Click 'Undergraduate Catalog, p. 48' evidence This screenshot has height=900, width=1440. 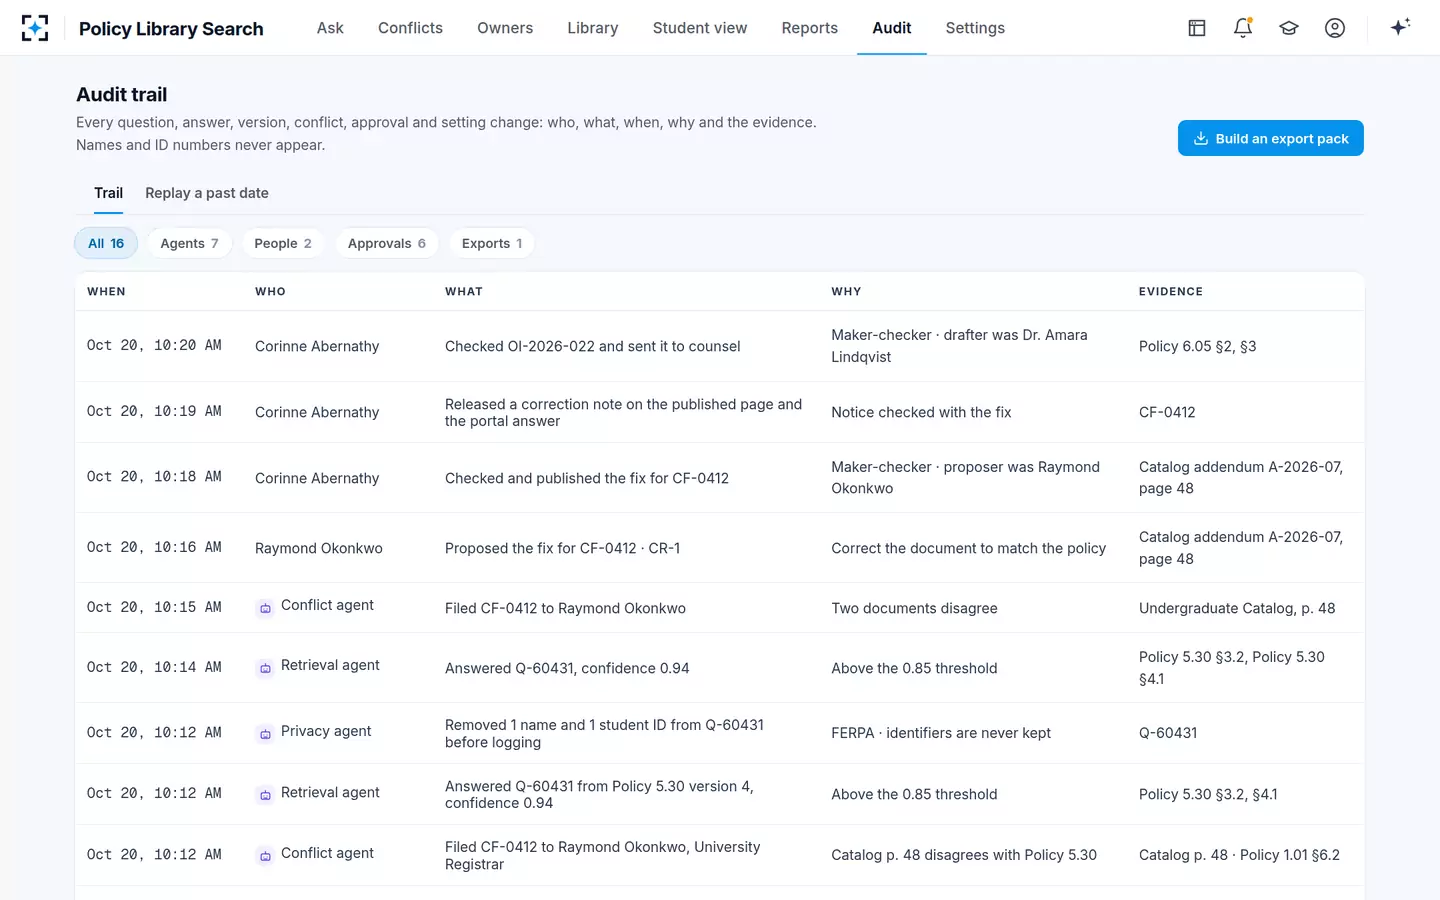coord(1237,608)
